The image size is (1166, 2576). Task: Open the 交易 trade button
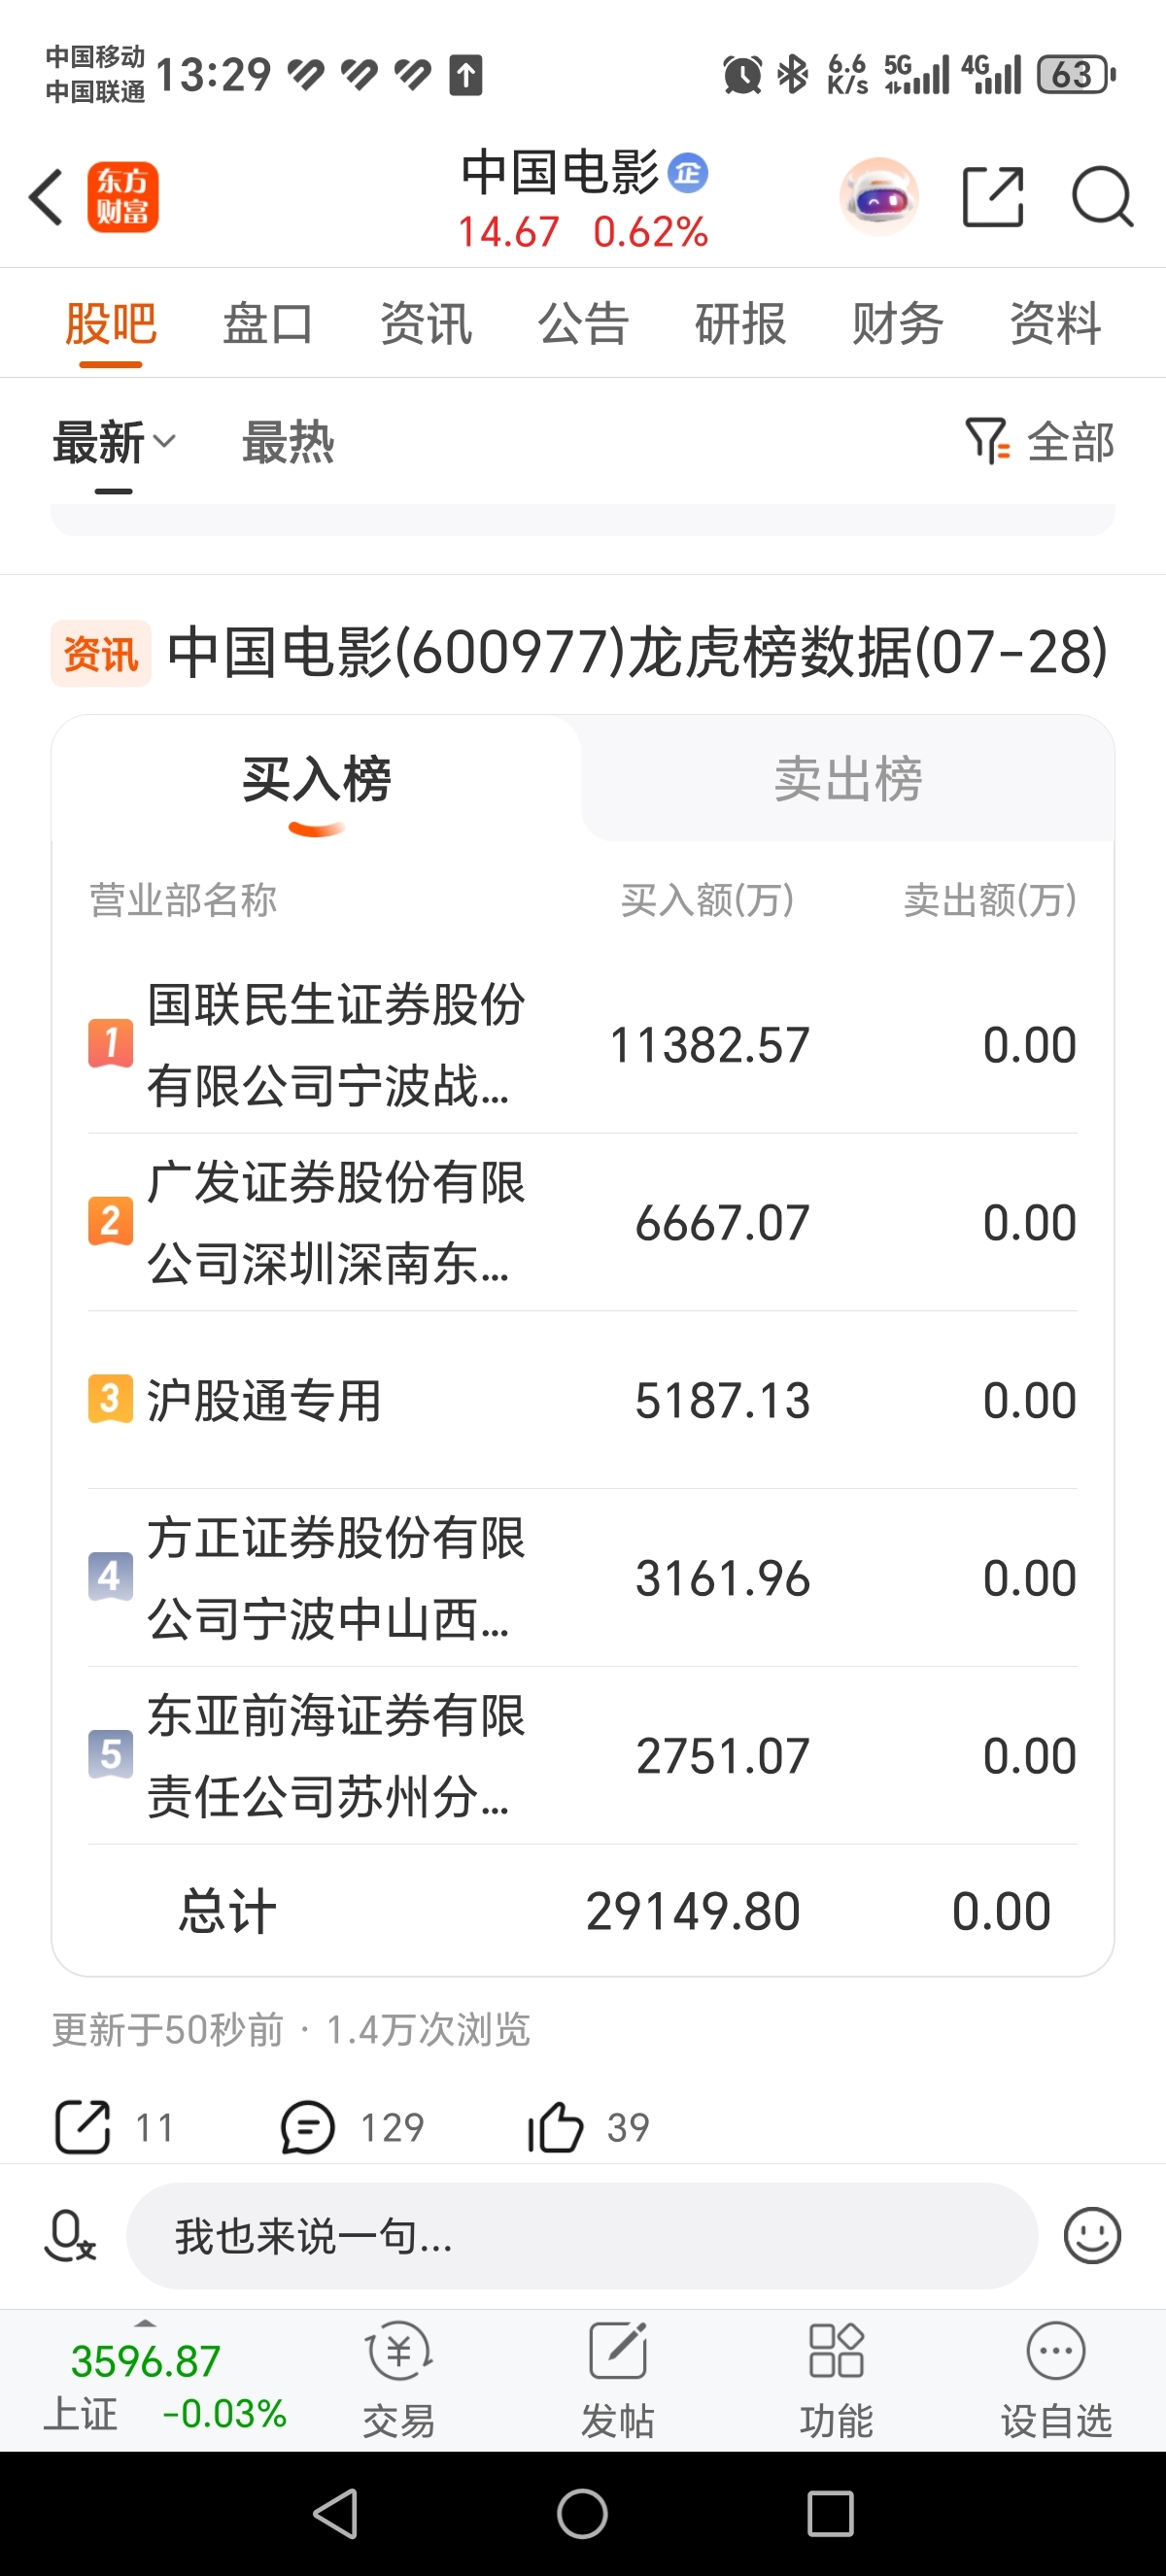click(399, 2380)
